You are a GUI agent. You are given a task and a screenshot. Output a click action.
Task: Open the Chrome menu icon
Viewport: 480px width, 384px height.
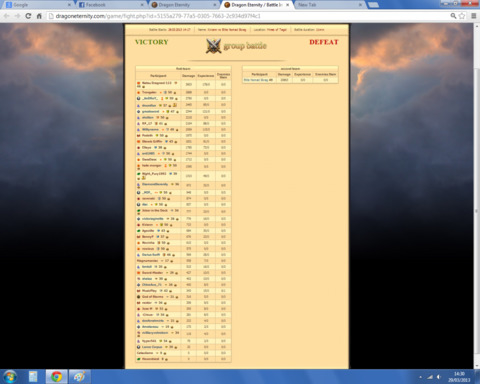tap(474, 16)
